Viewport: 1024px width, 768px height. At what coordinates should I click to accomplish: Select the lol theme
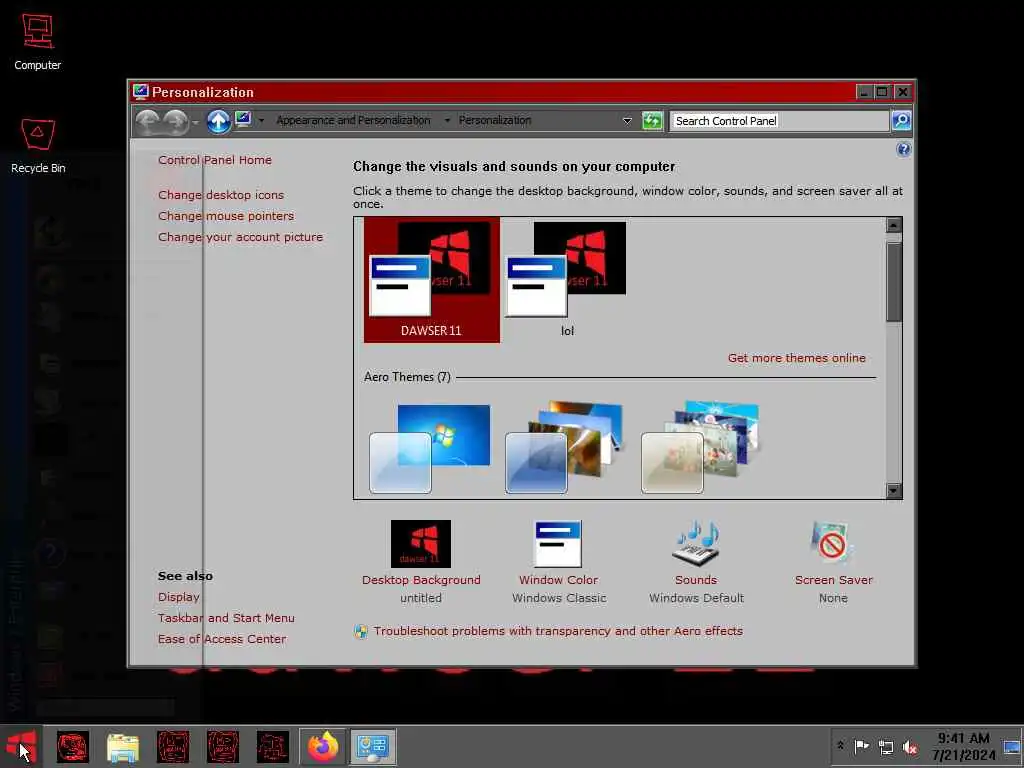pos(566,280)
